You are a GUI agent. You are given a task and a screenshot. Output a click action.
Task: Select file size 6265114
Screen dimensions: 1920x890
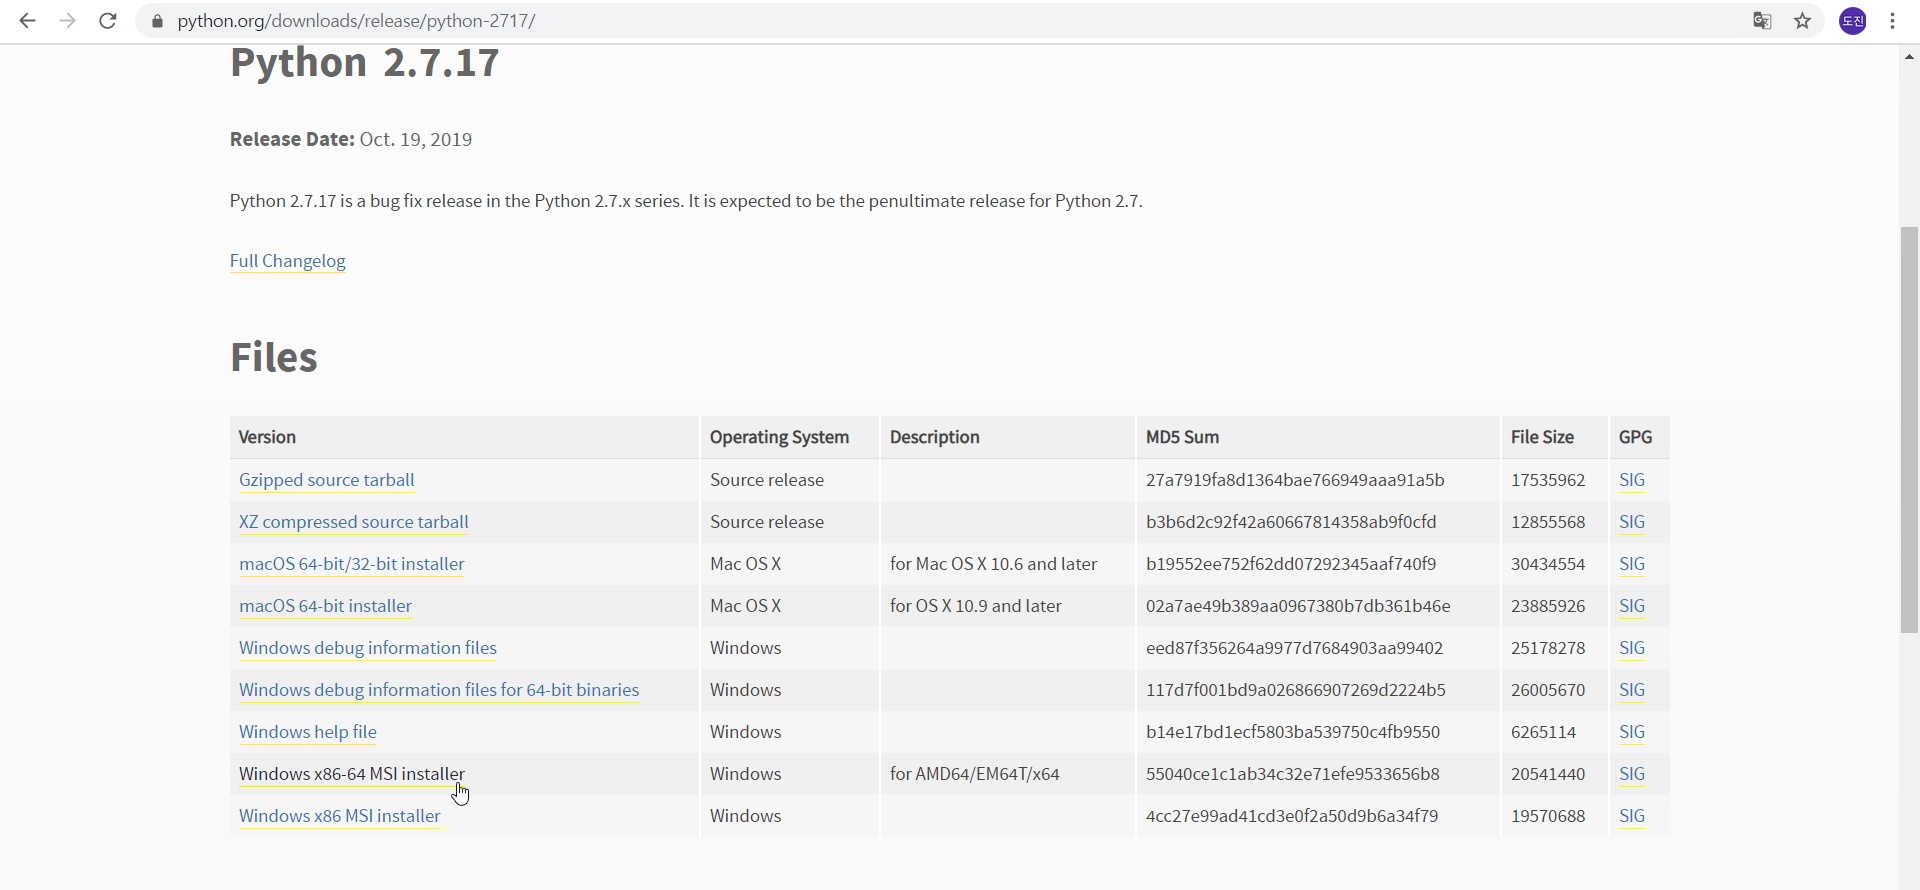click(x=1543, y=732)
